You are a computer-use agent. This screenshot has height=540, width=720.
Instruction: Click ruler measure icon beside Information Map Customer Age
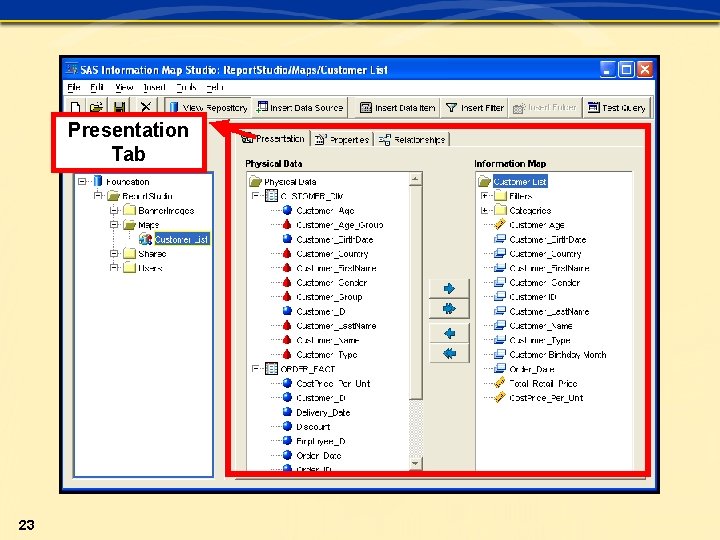click(x=500, y=225)
